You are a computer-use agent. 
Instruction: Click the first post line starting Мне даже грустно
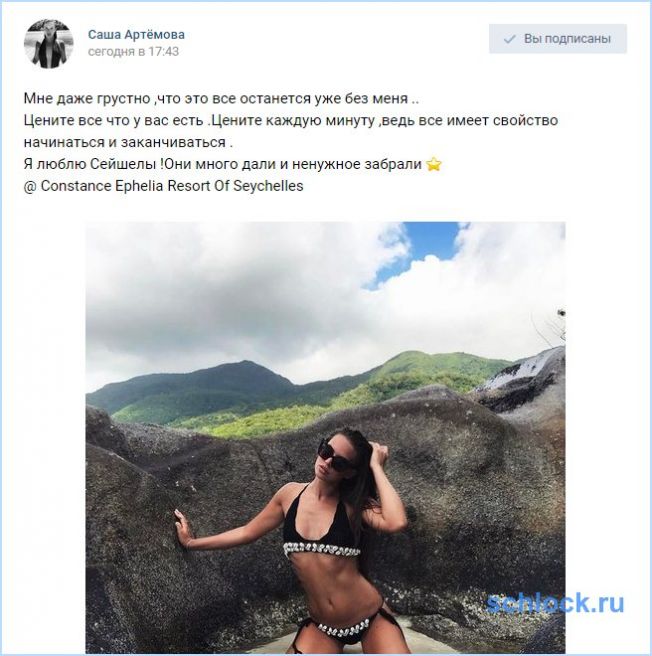tap(221, 99)
